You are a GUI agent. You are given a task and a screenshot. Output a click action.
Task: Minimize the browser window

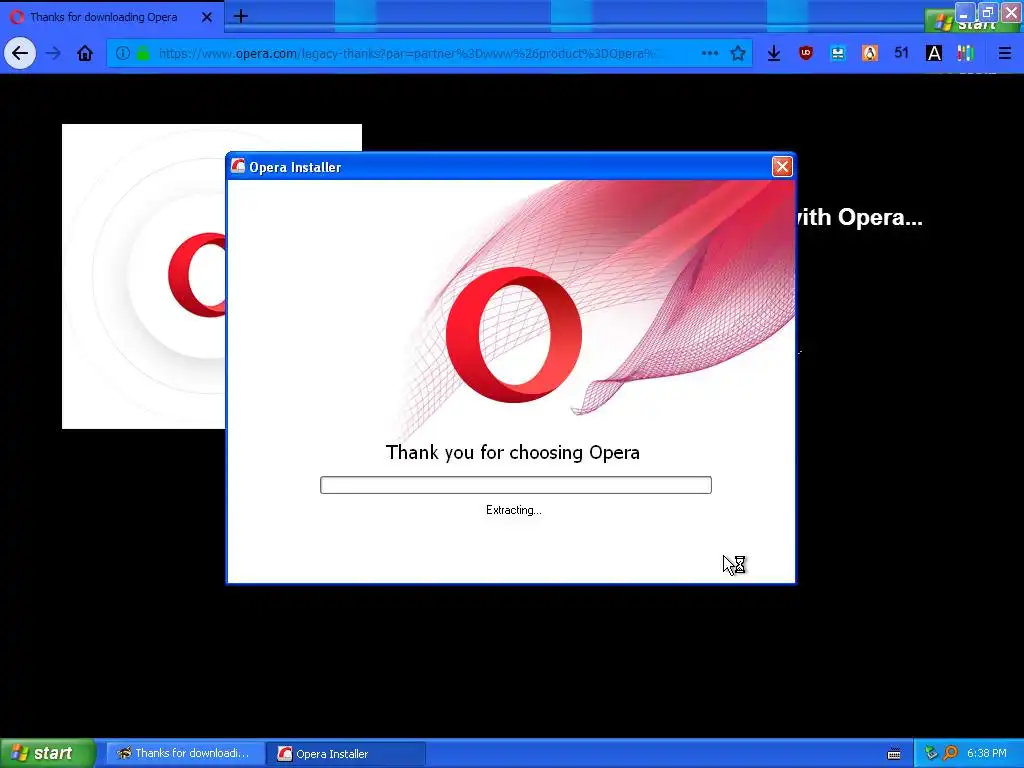pyautogui.click(x=964, y=12)
